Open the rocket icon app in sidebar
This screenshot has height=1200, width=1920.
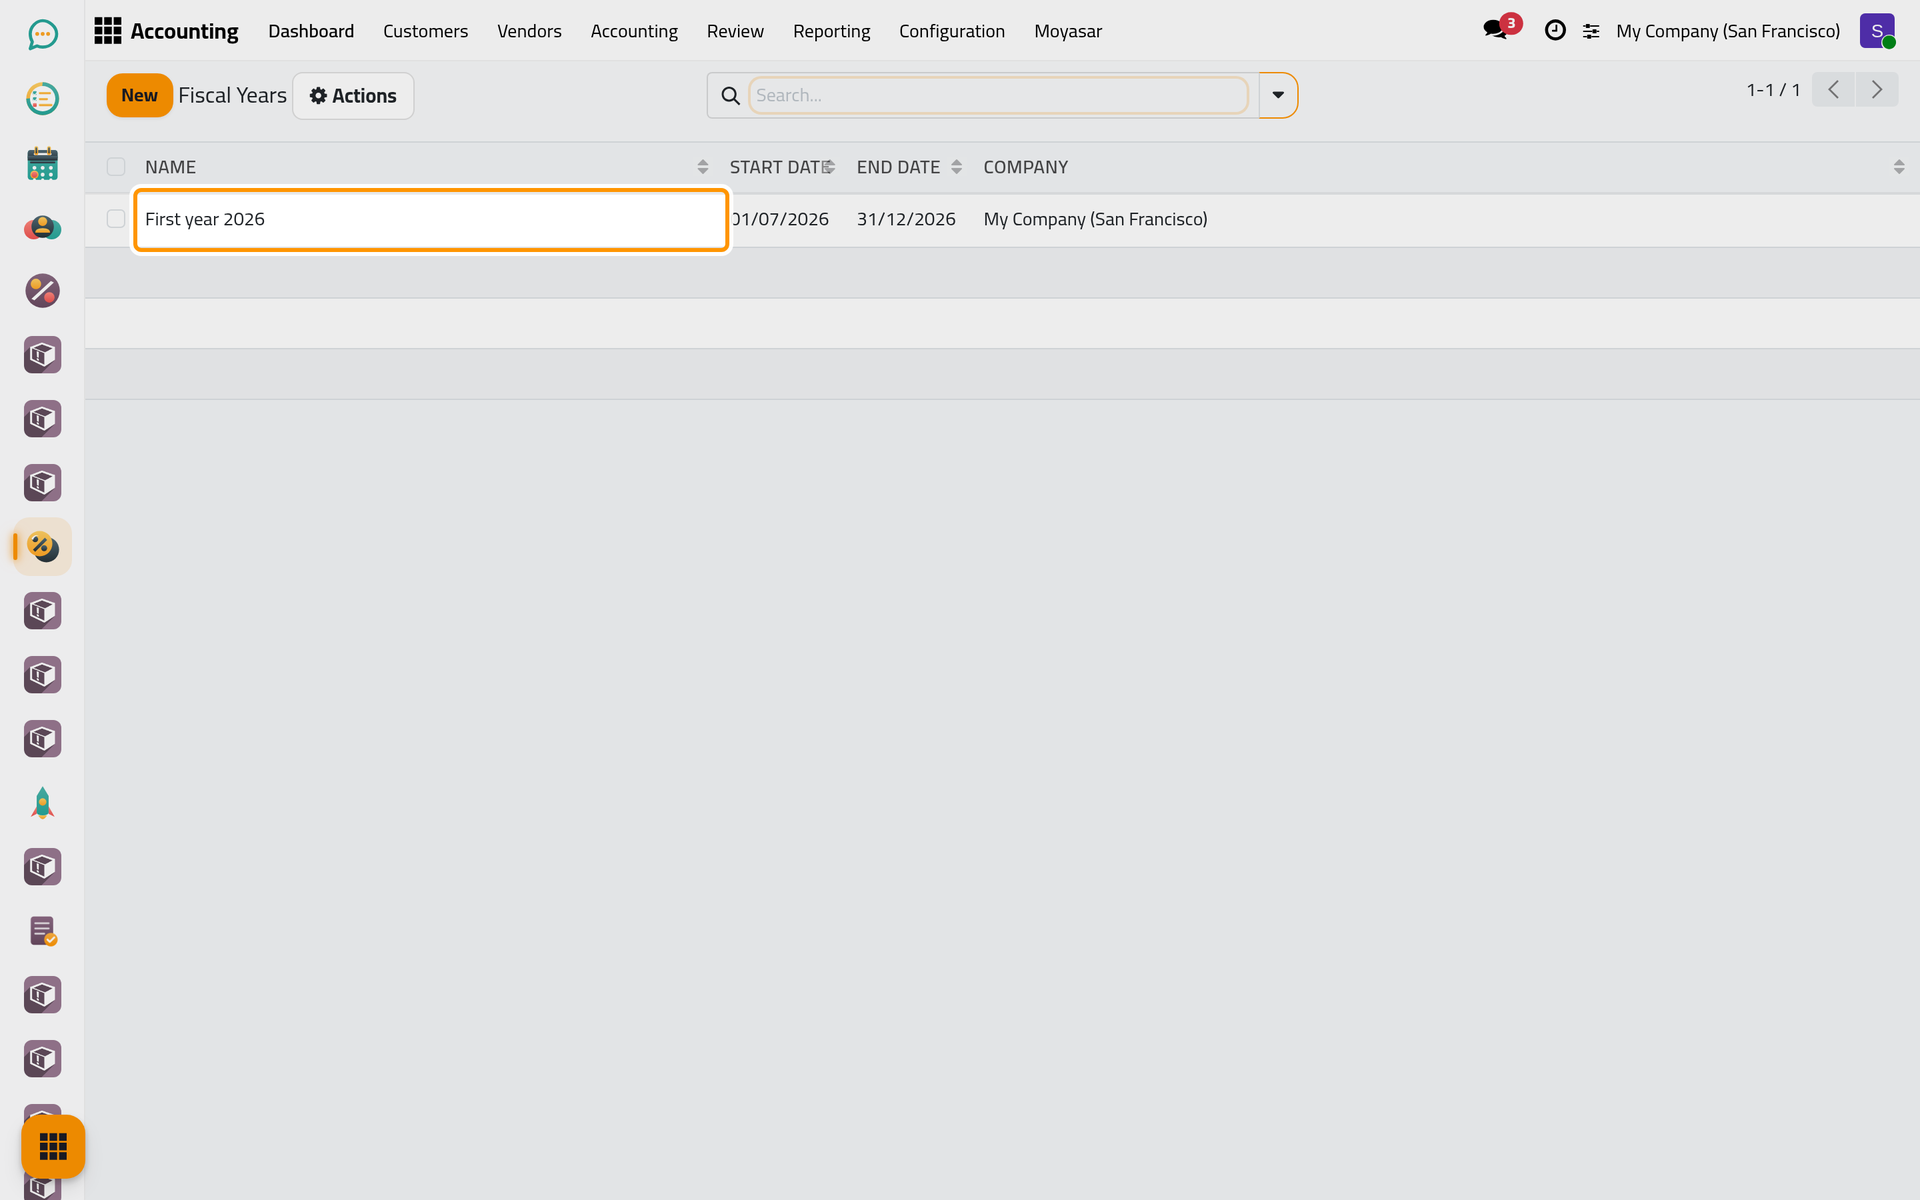[x=42, y=803]
